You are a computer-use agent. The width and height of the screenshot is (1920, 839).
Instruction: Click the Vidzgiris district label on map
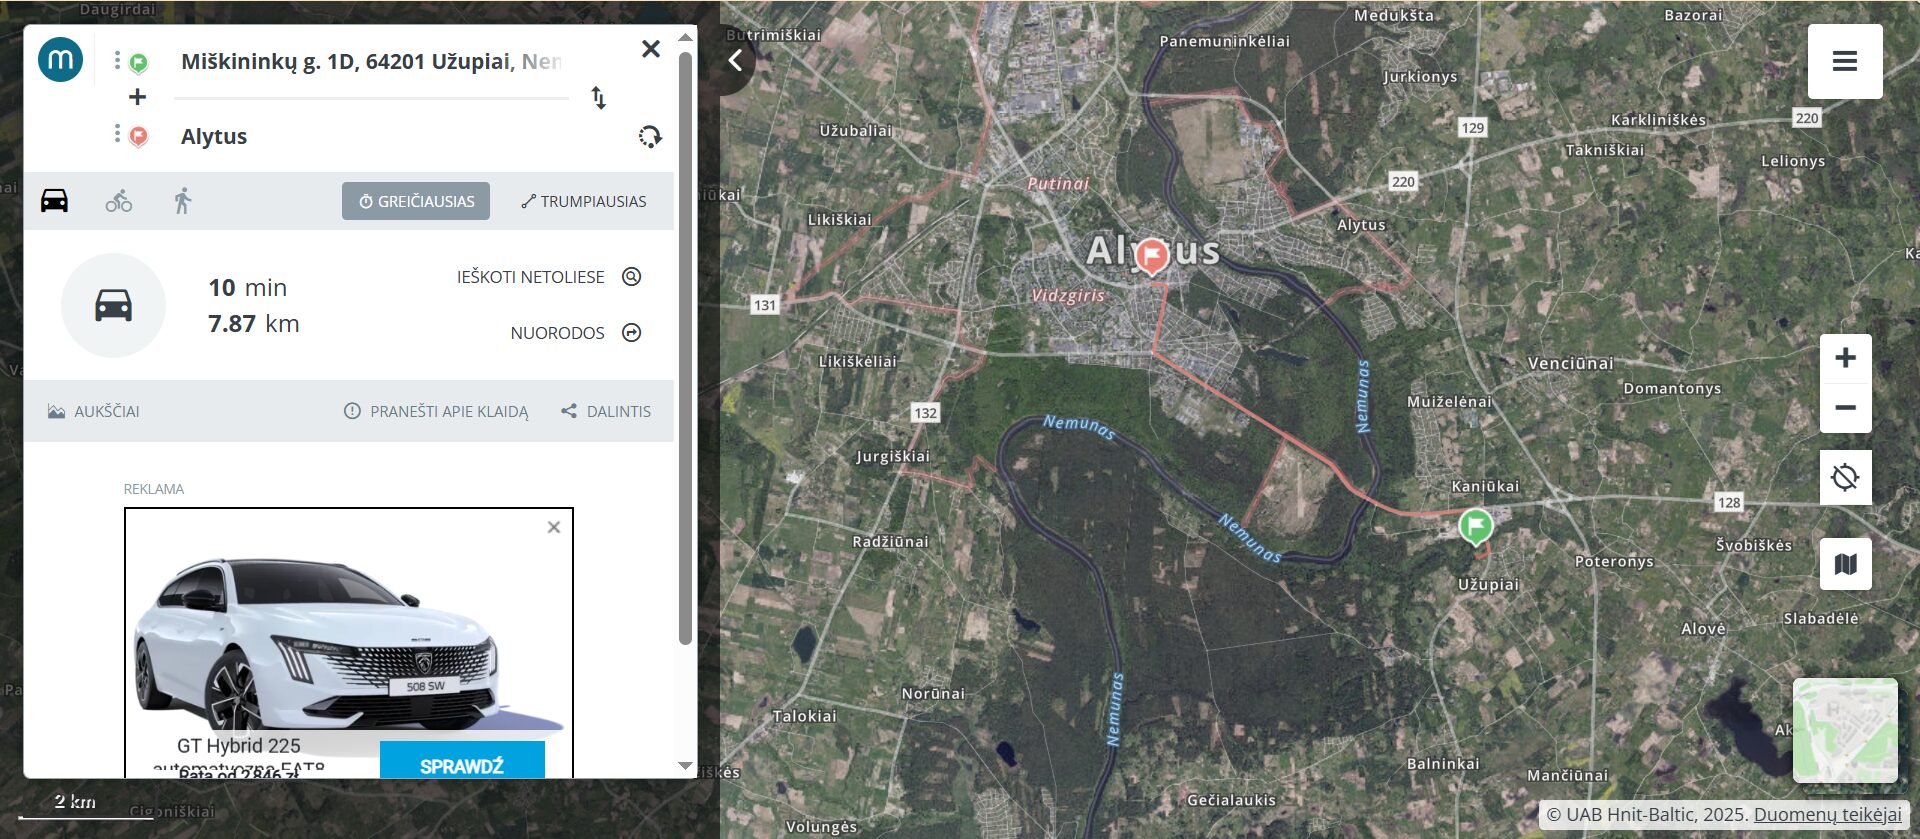(1068, 295)
